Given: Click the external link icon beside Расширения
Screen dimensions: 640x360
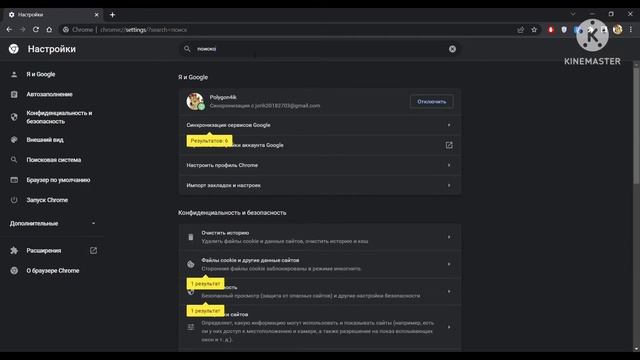Looking at the screenshot, I should (93, 251).
